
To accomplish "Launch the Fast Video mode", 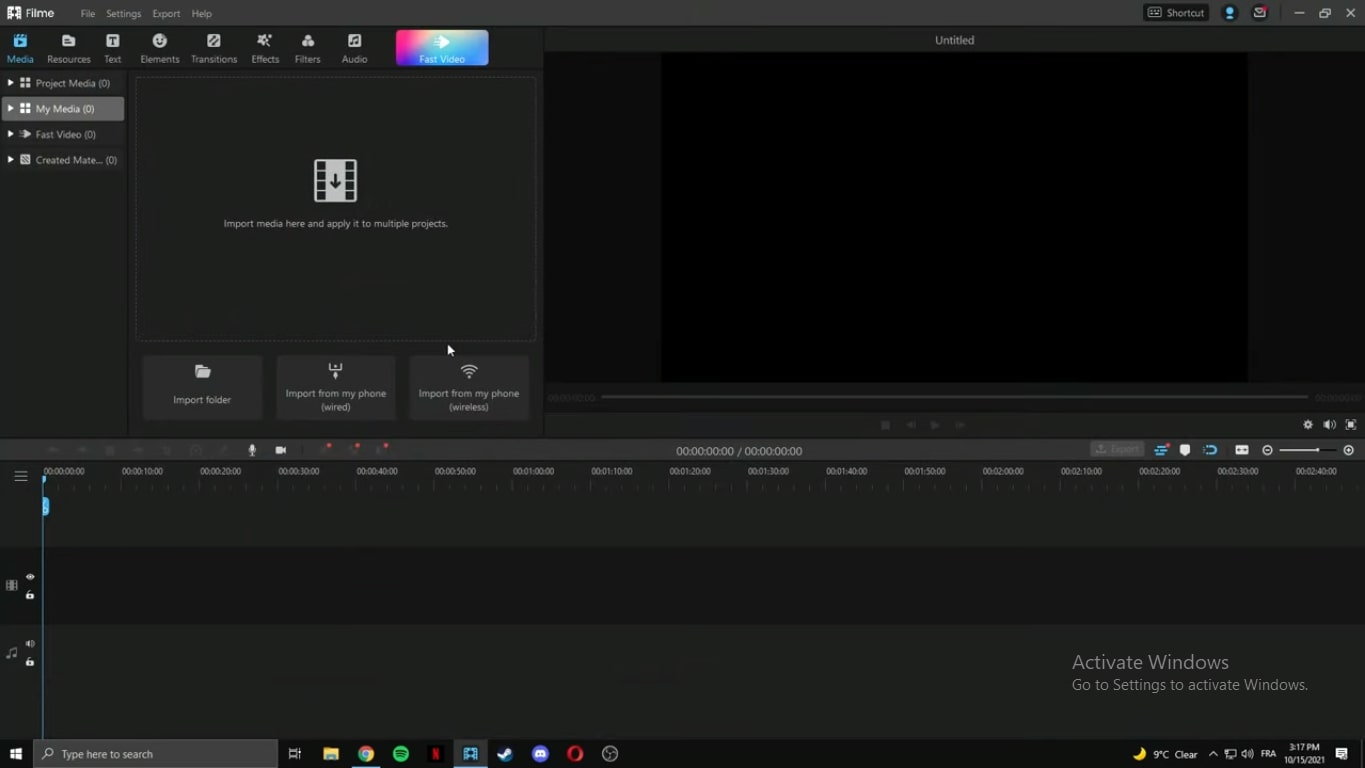I will click(442, 48).
